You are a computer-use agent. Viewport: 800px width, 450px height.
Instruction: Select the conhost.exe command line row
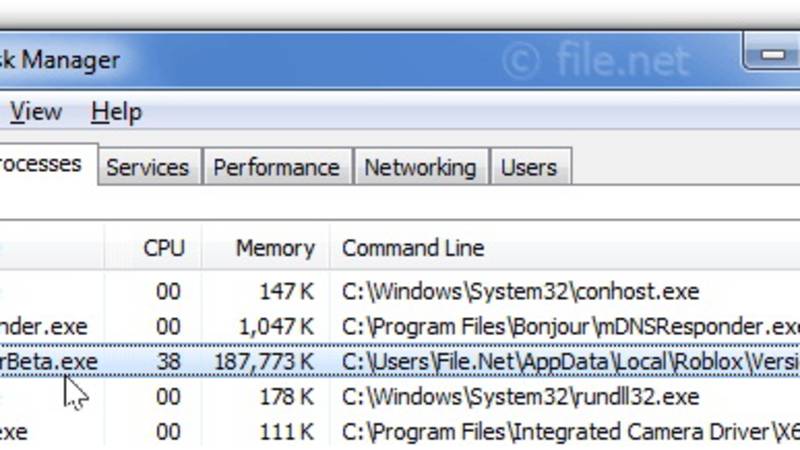(520, 292)
